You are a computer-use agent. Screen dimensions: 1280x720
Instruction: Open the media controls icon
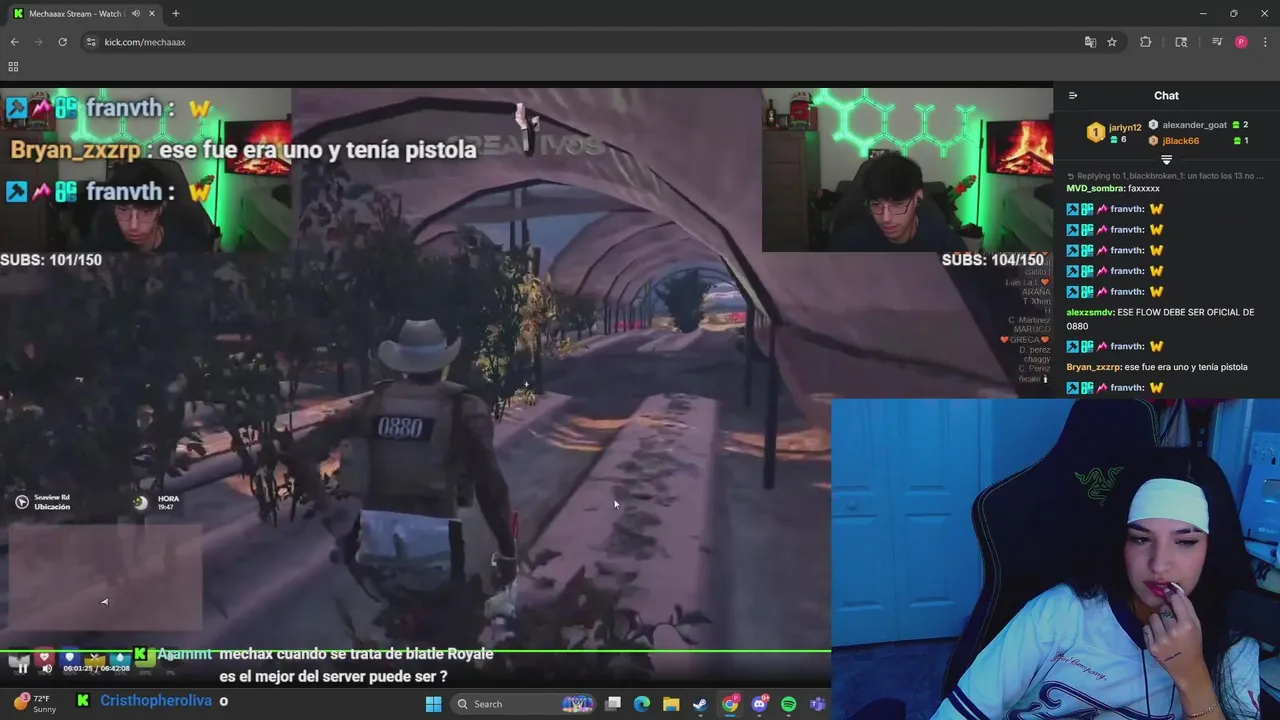coord(1217,42)
